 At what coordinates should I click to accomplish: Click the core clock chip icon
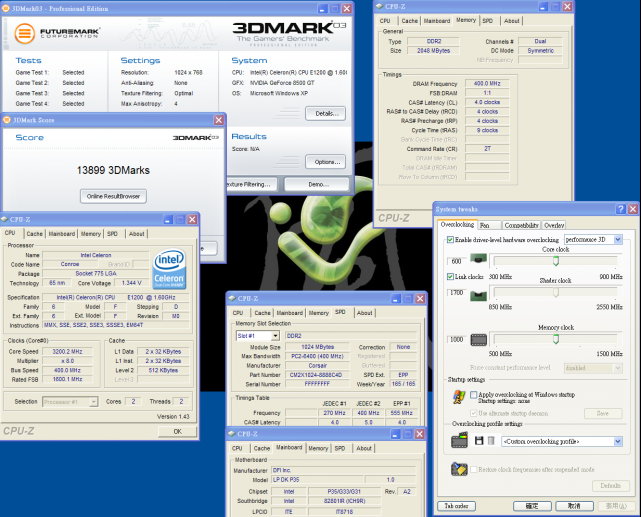(x=478, y=260)
